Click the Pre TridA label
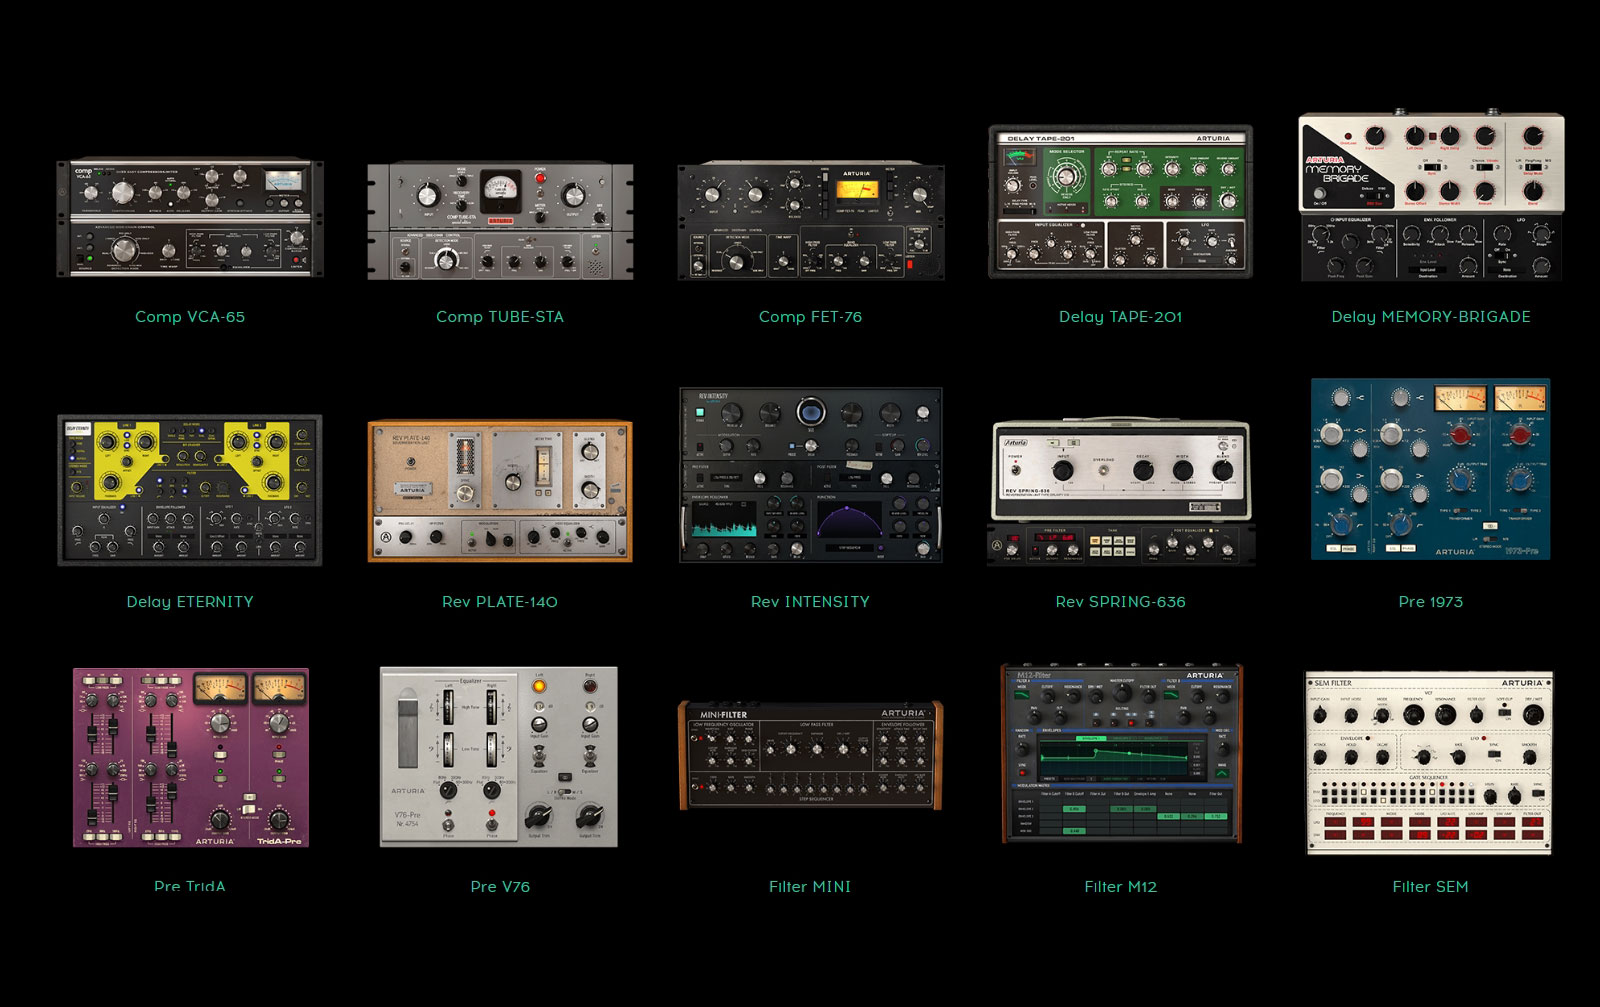This screenshot has width=1600, height=1007. [x=190, y=886]
